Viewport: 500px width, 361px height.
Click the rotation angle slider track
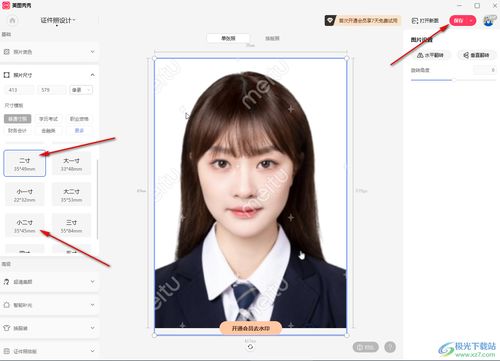point(453,80)
